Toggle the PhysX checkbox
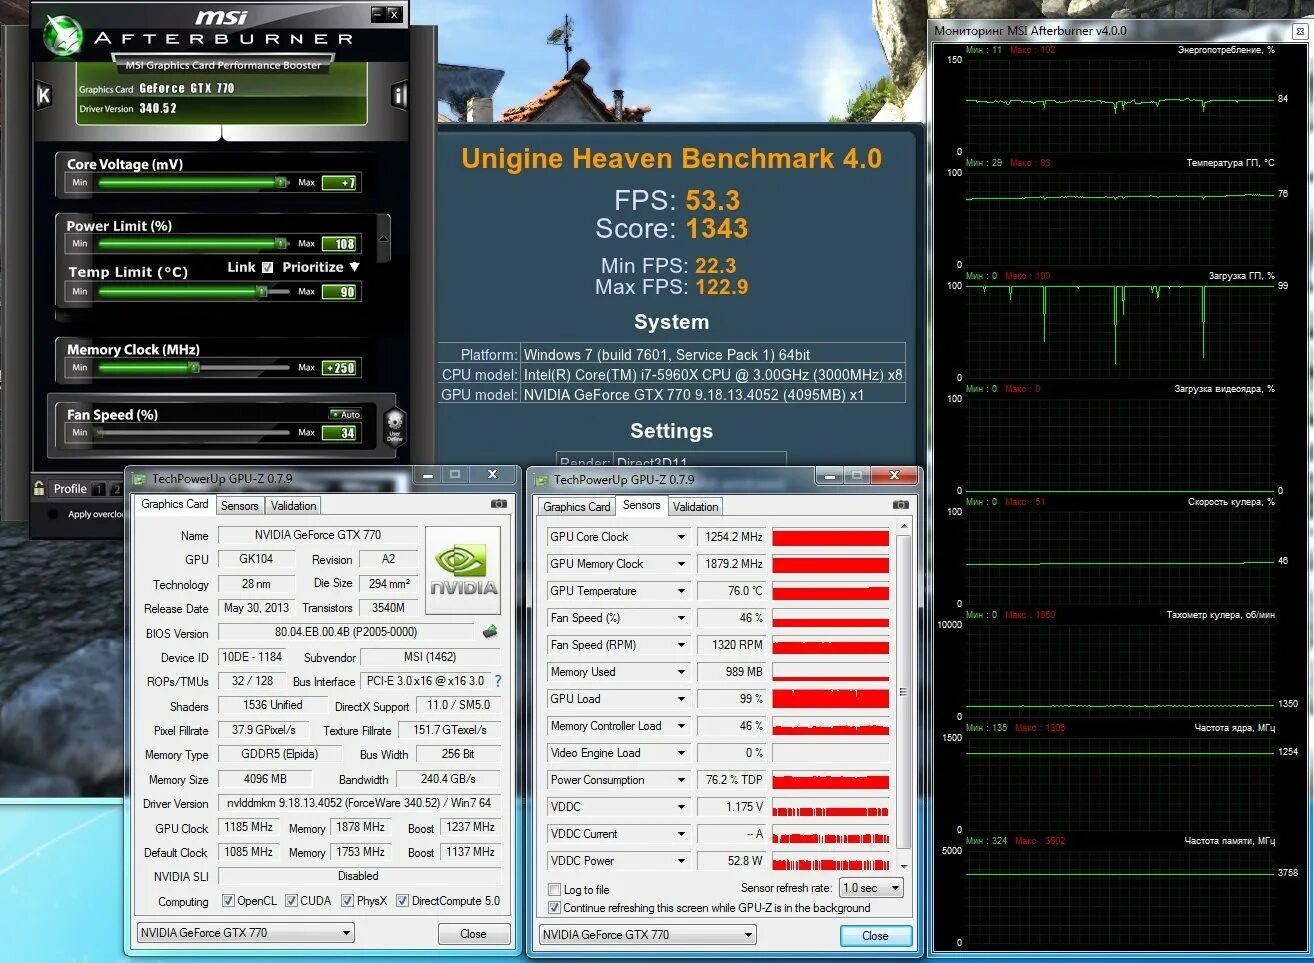 click(347, 901)
